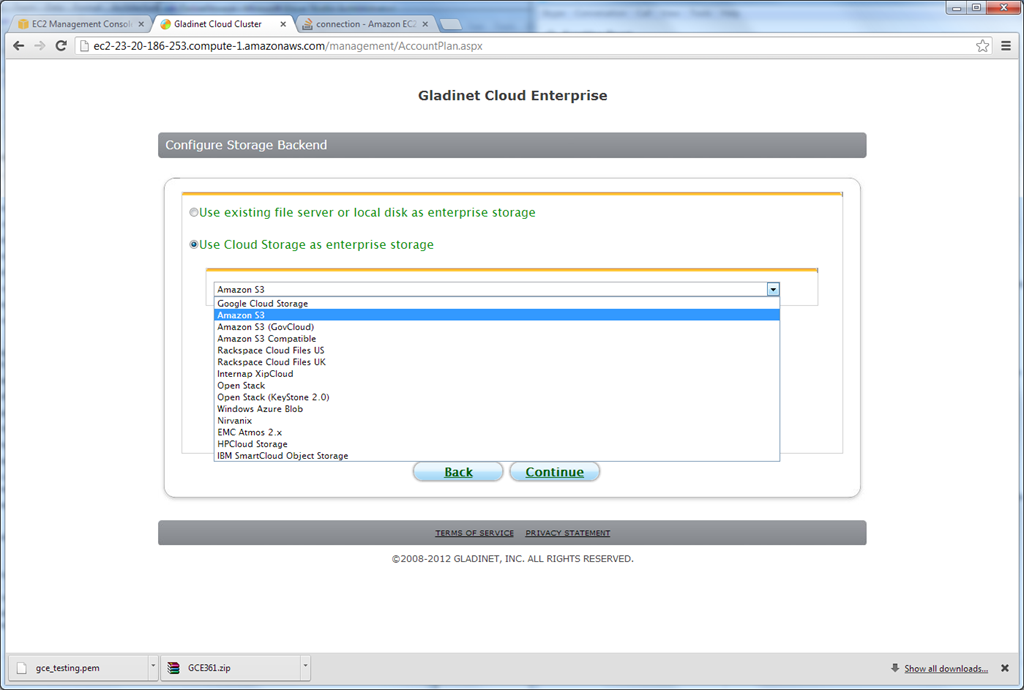Click the Configure Storage Backend header
The height and width of the screenshot is (690, 1024).
coord(512,145)
